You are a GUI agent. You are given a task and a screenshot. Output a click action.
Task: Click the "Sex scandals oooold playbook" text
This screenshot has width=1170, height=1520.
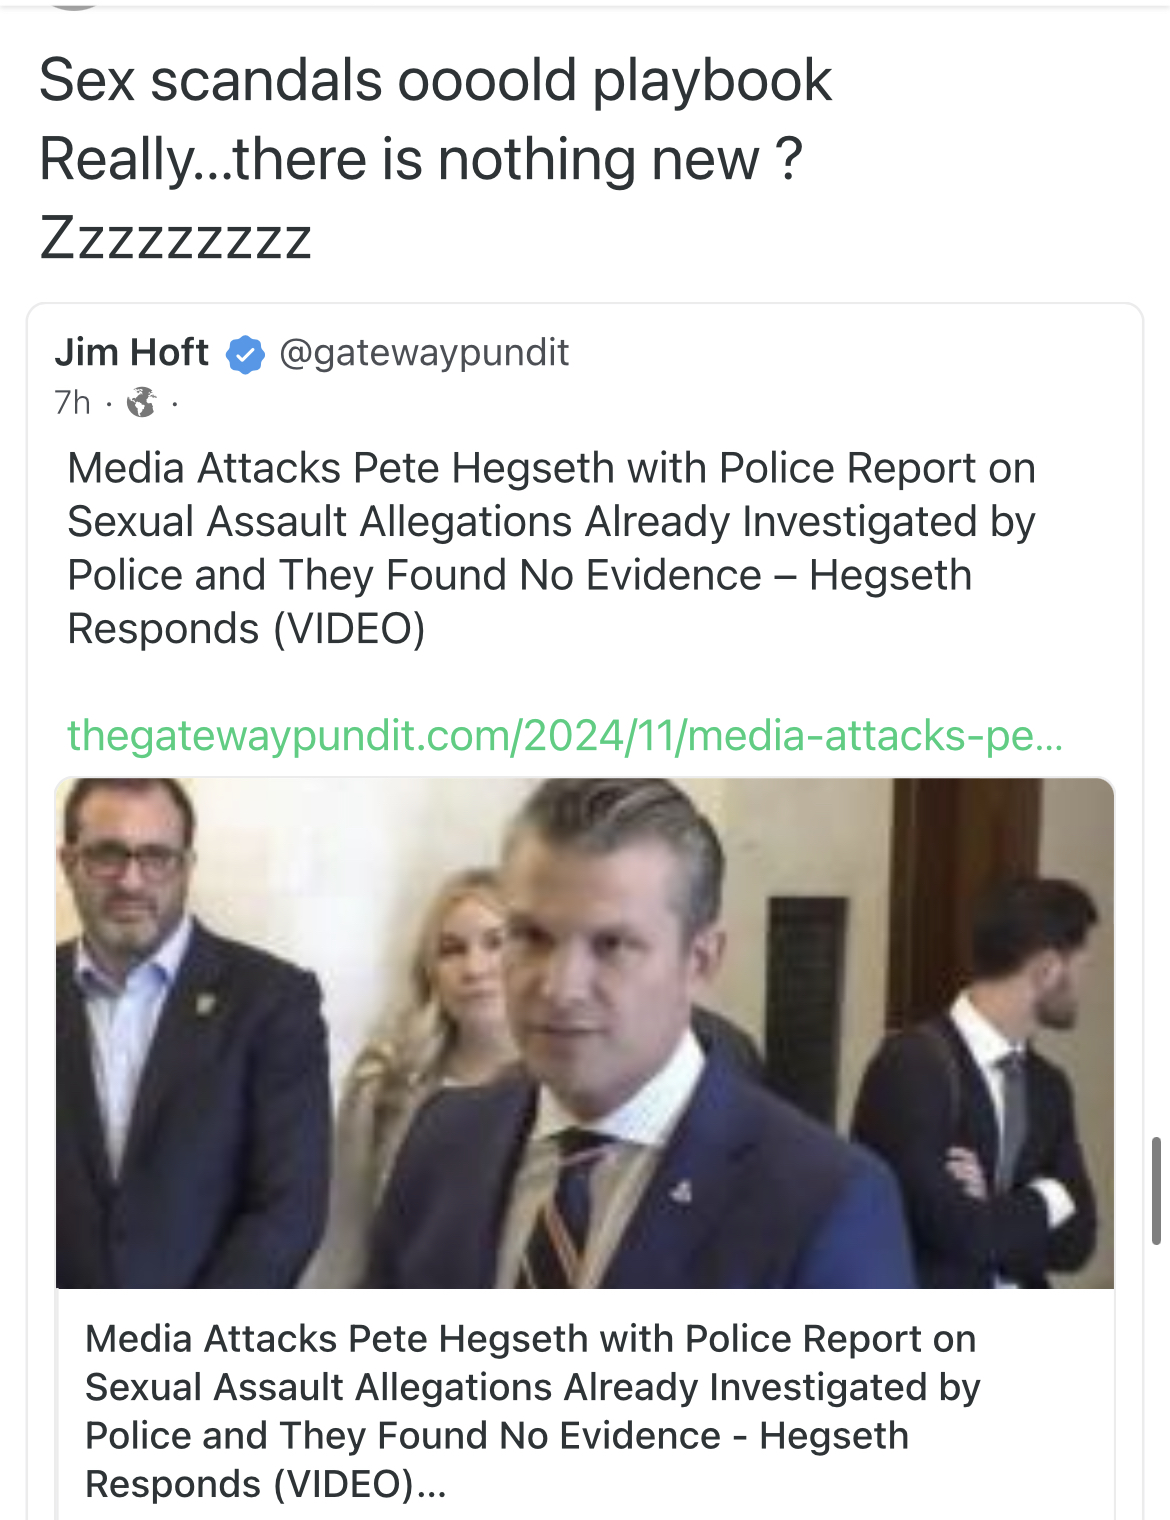[435, 80]
